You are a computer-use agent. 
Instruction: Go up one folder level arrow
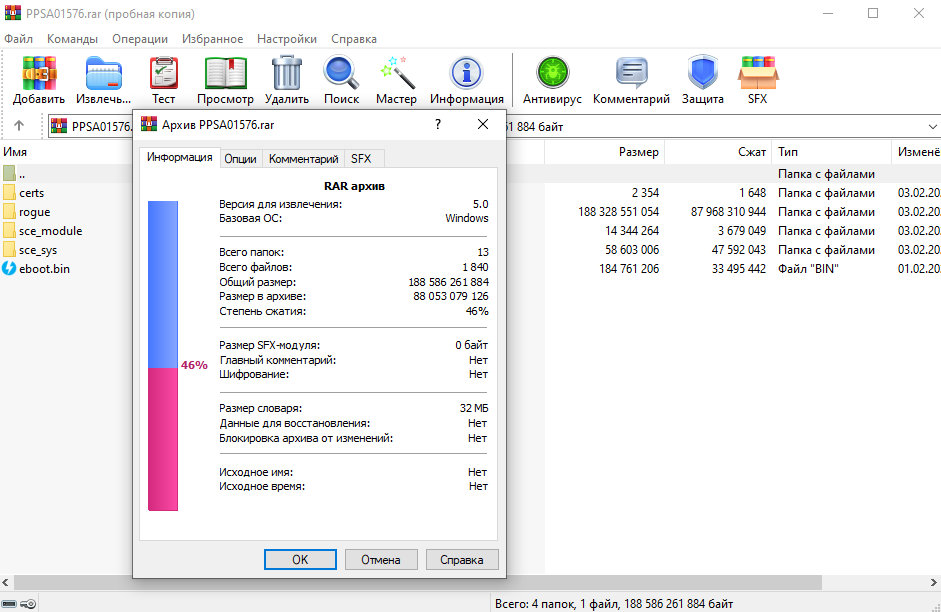pos(19,126)
